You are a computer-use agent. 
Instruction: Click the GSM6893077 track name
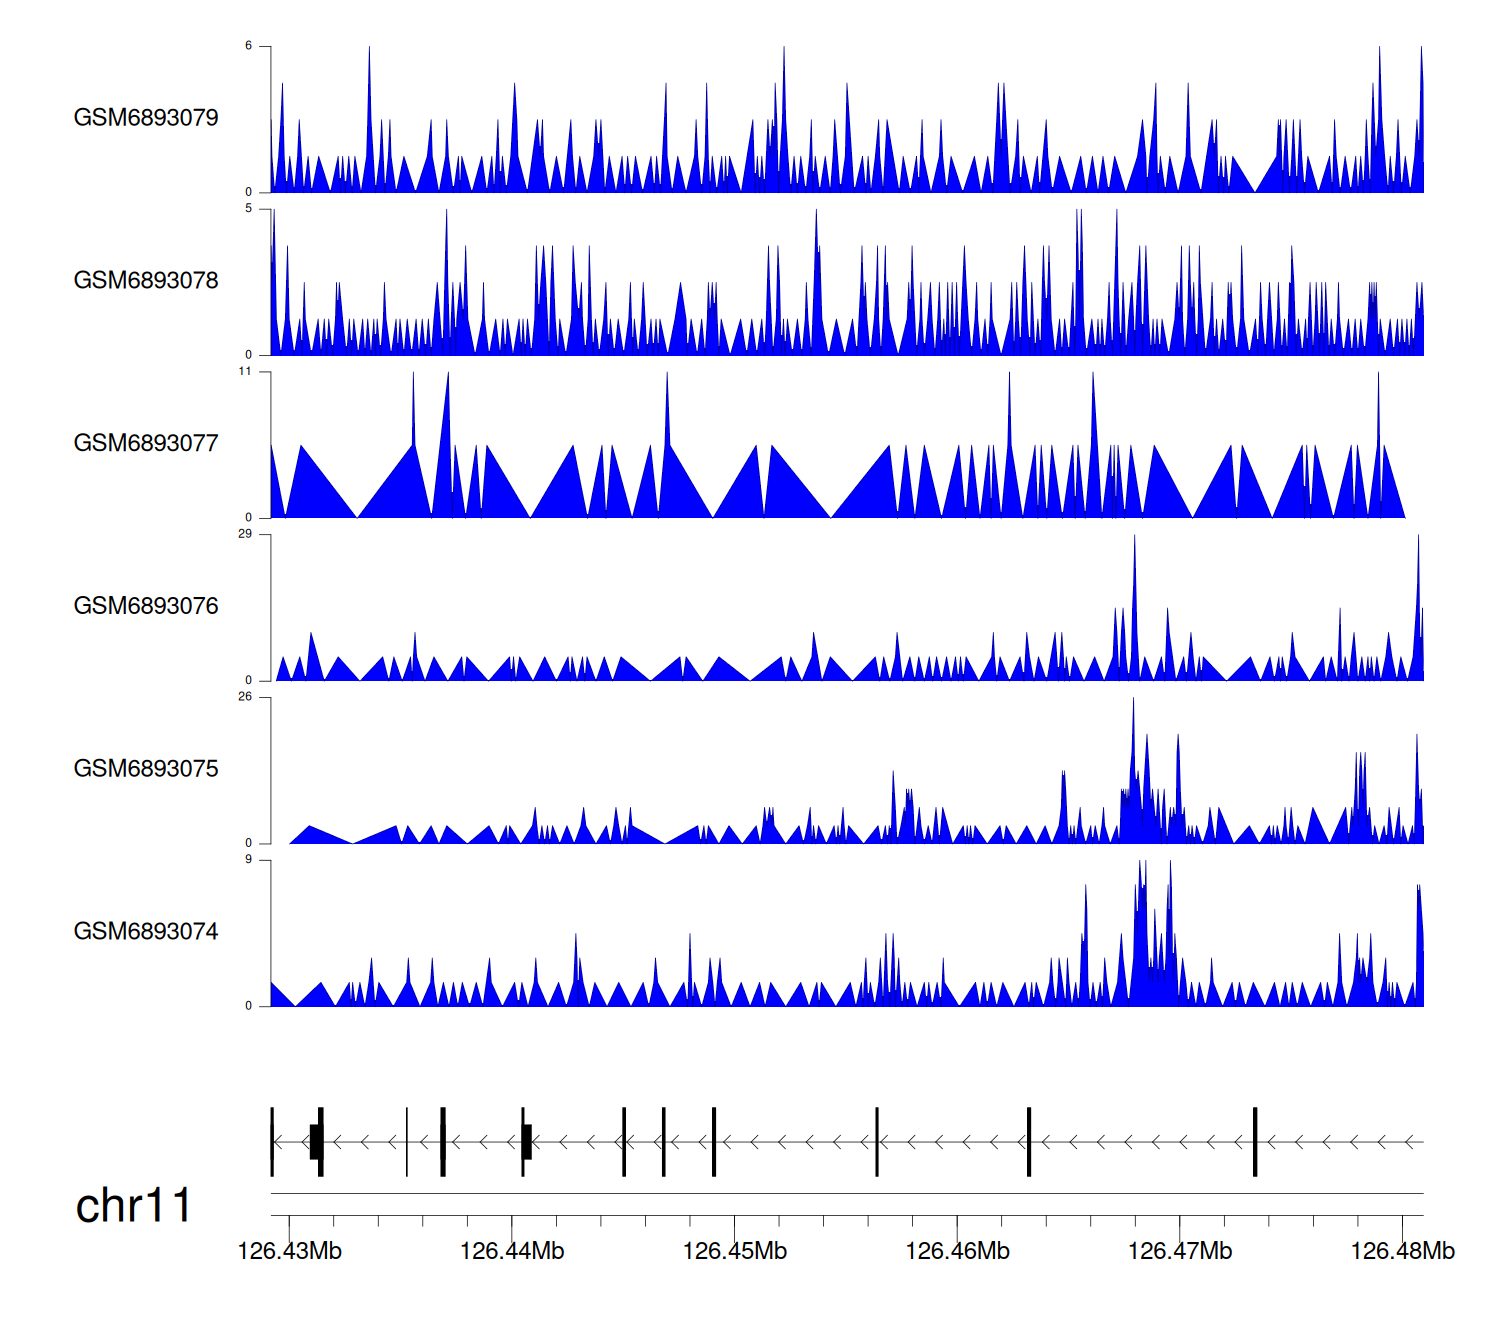coord(146,444)
